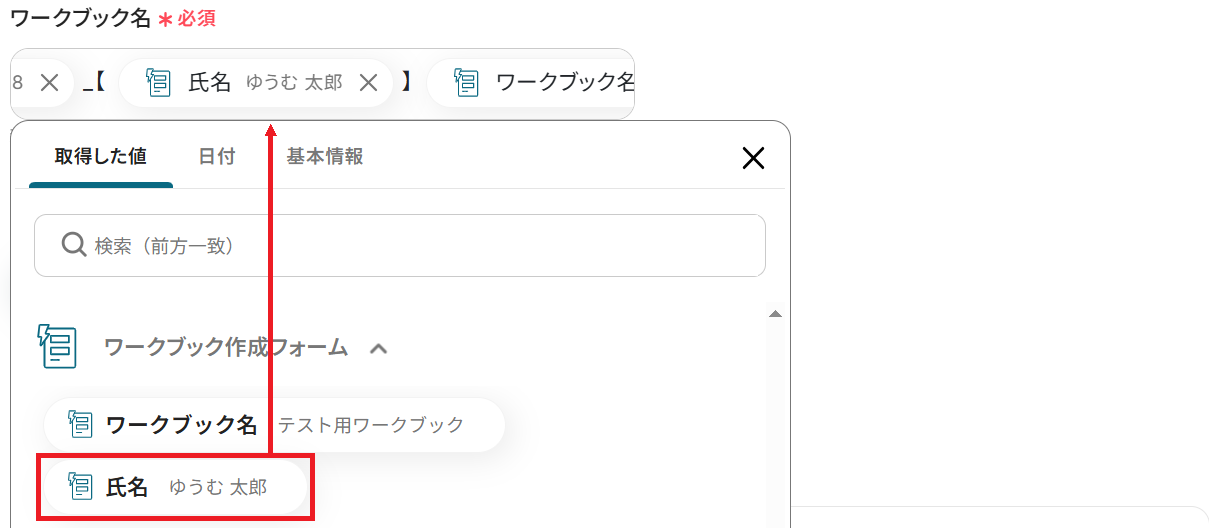This screenshot has width=1212, height=528.
Task: Switch to the 日付 tab
Action: pos(216,157)
